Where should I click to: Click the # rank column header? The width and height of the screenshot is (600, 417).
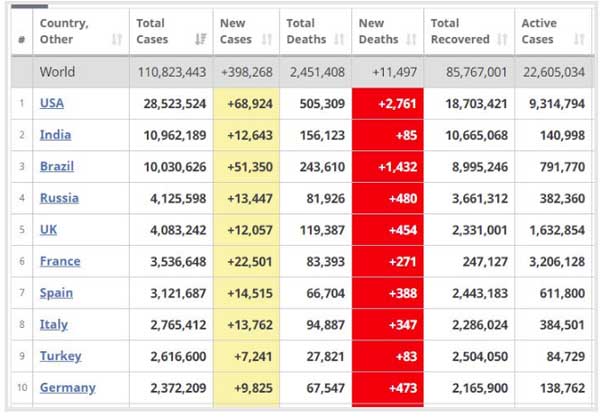click(21, 40)
